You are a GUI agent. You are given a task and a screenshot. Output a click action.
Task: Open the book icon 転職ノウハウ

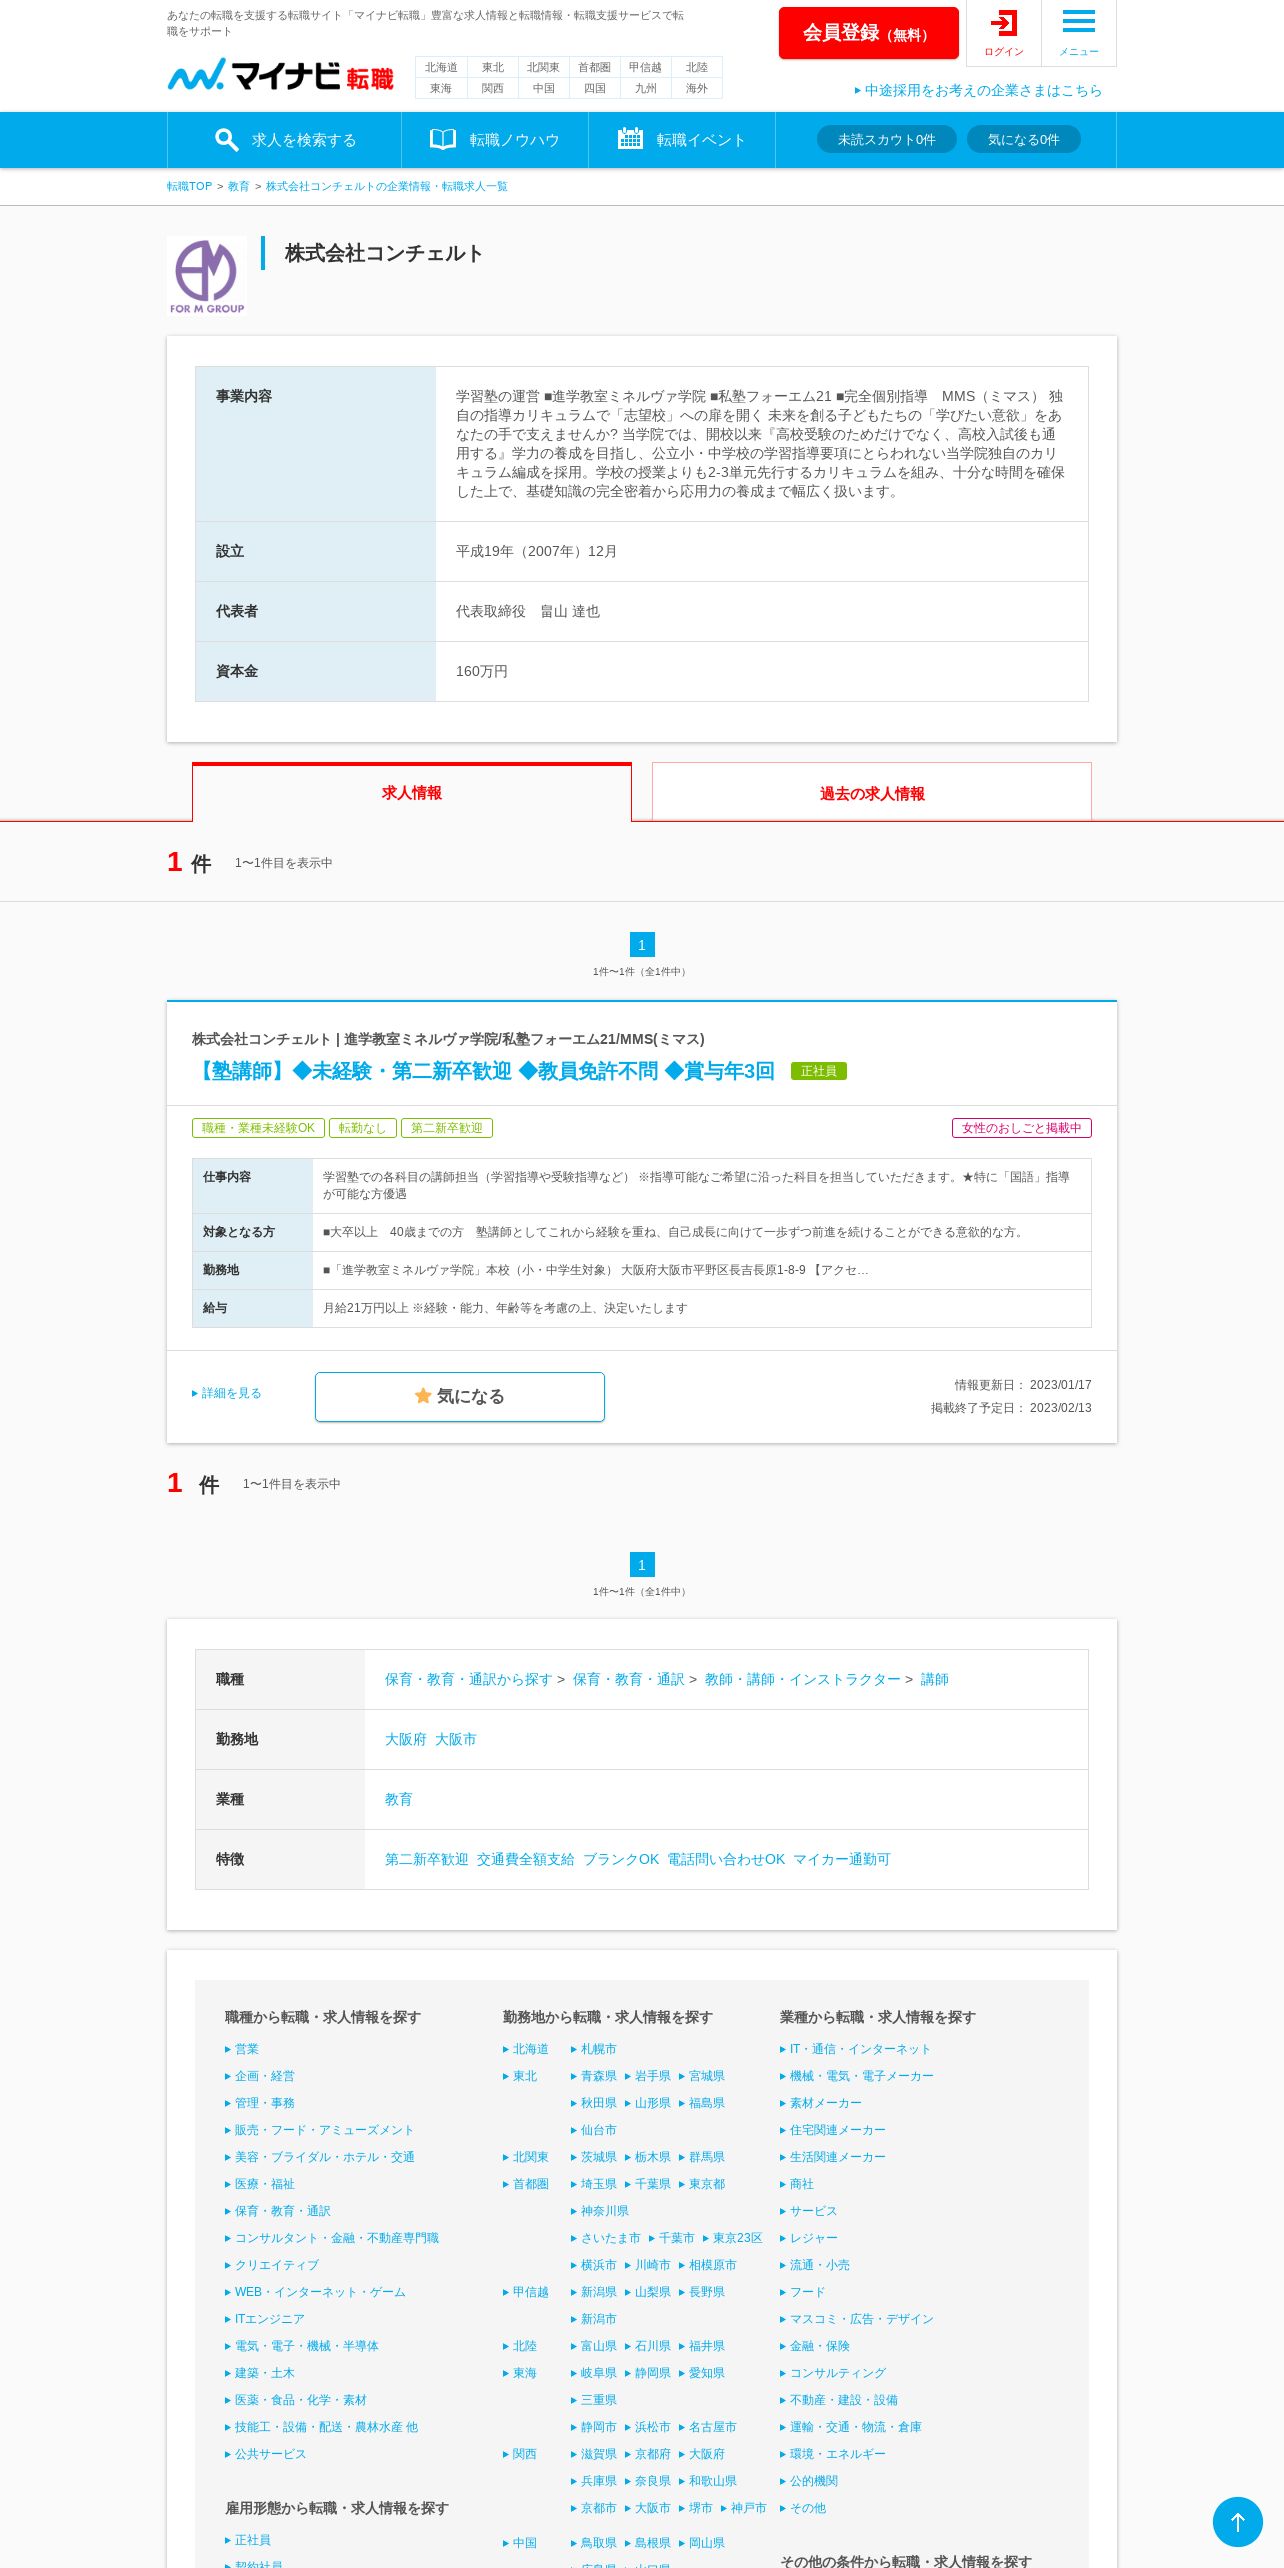495,140
